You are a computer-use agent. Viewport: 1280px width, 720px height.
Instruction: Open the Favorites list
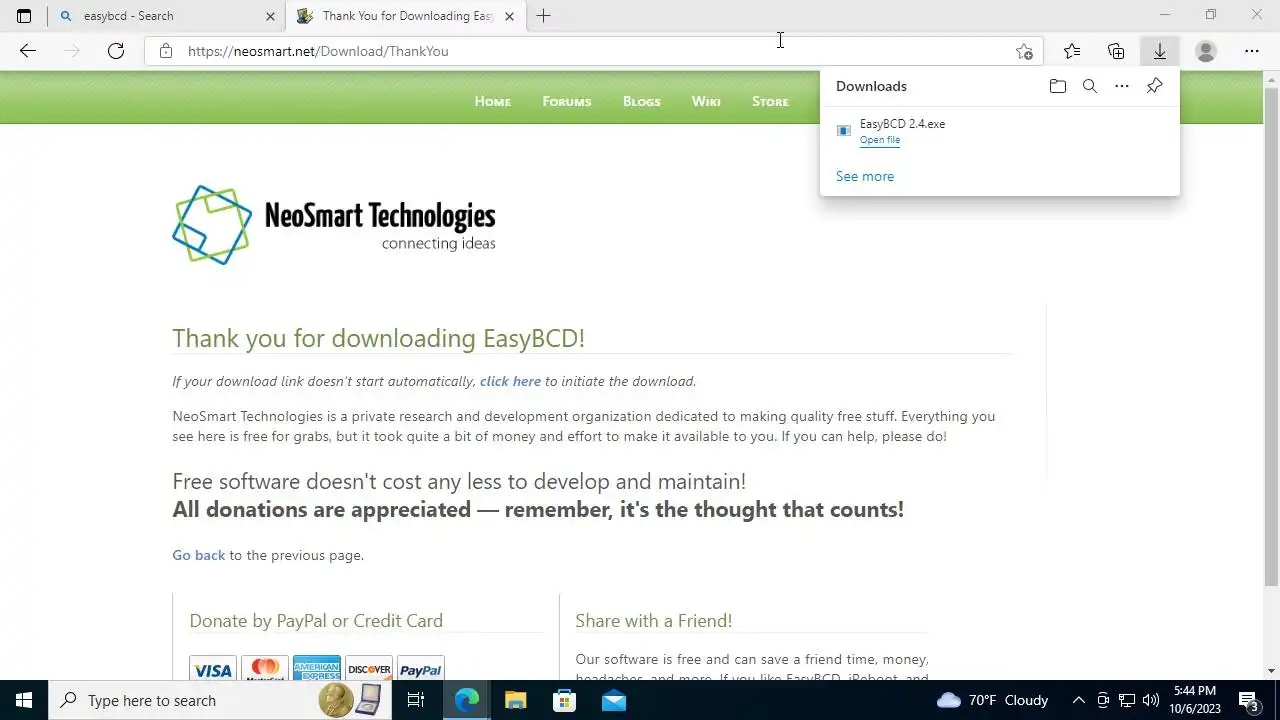pos(1072,51)
